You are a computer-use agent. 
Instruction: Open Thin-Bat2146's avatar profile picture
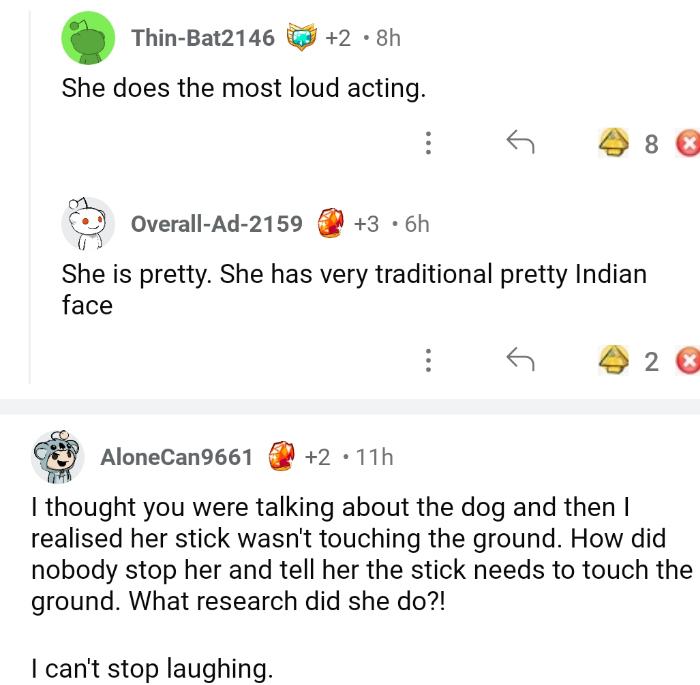[x=88, y=39]
